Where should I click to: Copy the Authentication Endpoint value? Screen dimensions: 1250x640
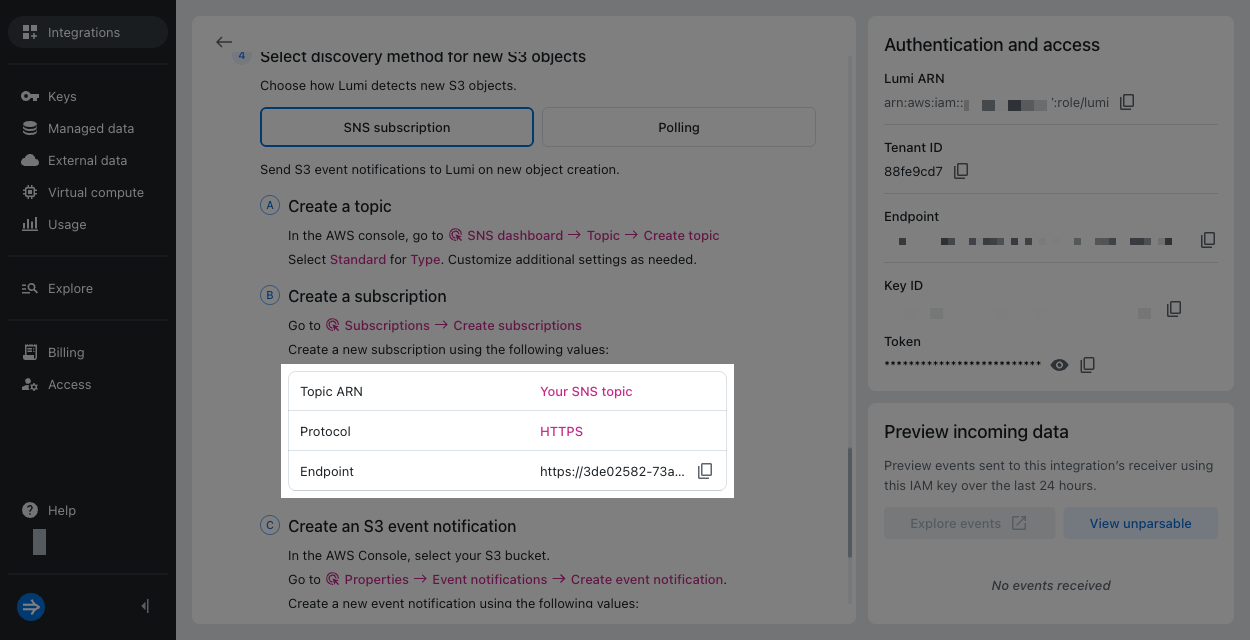point(1208,240)
